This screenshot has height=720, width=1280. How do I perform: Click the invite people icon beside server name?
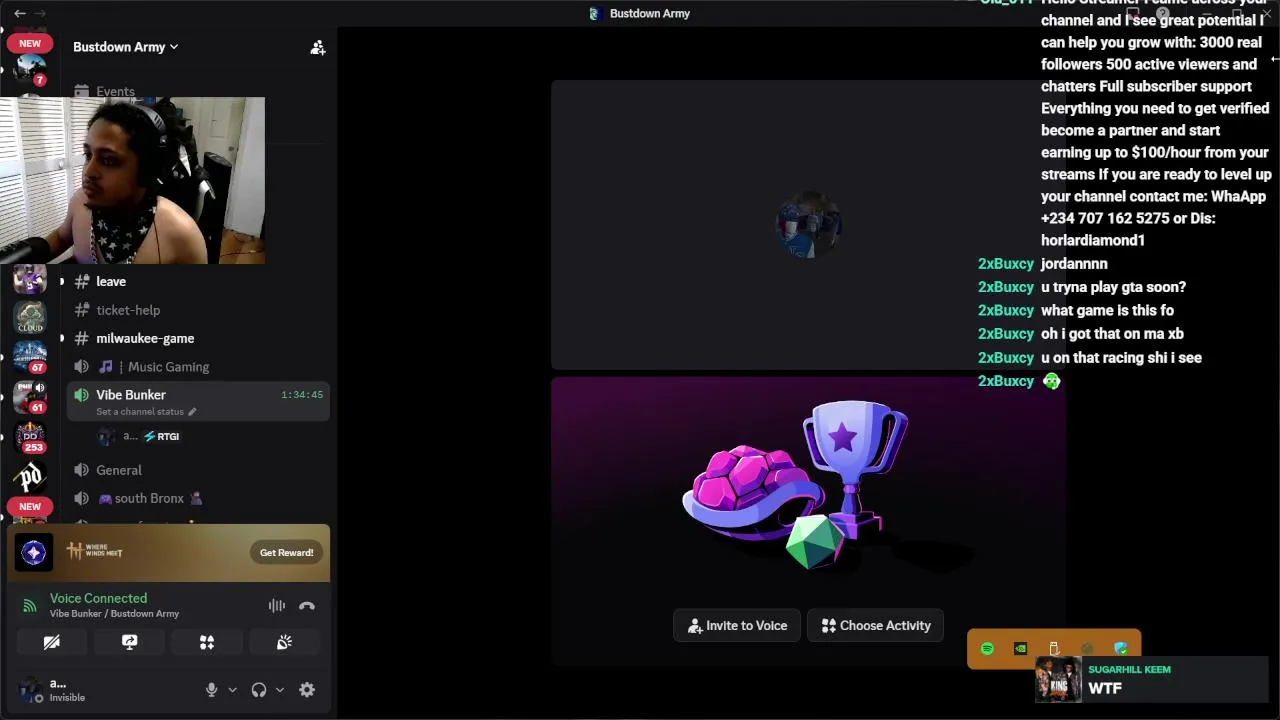(x=318, y=47)
